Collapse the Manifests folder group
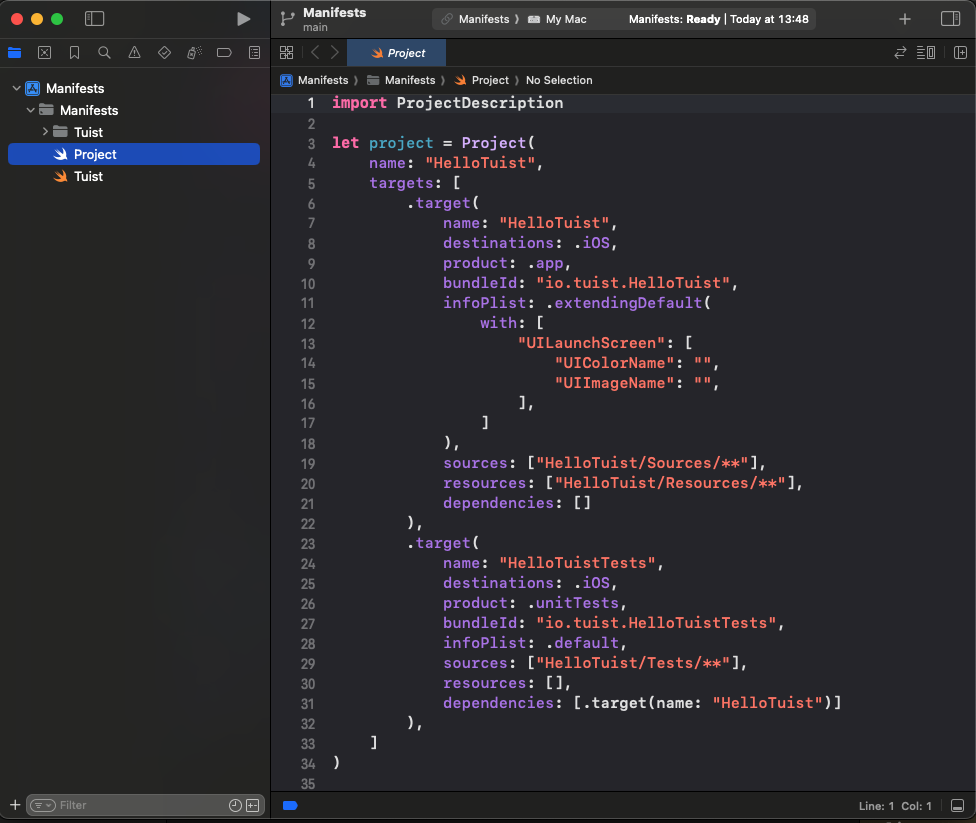 pyautogui.click(x=31, y=110)
